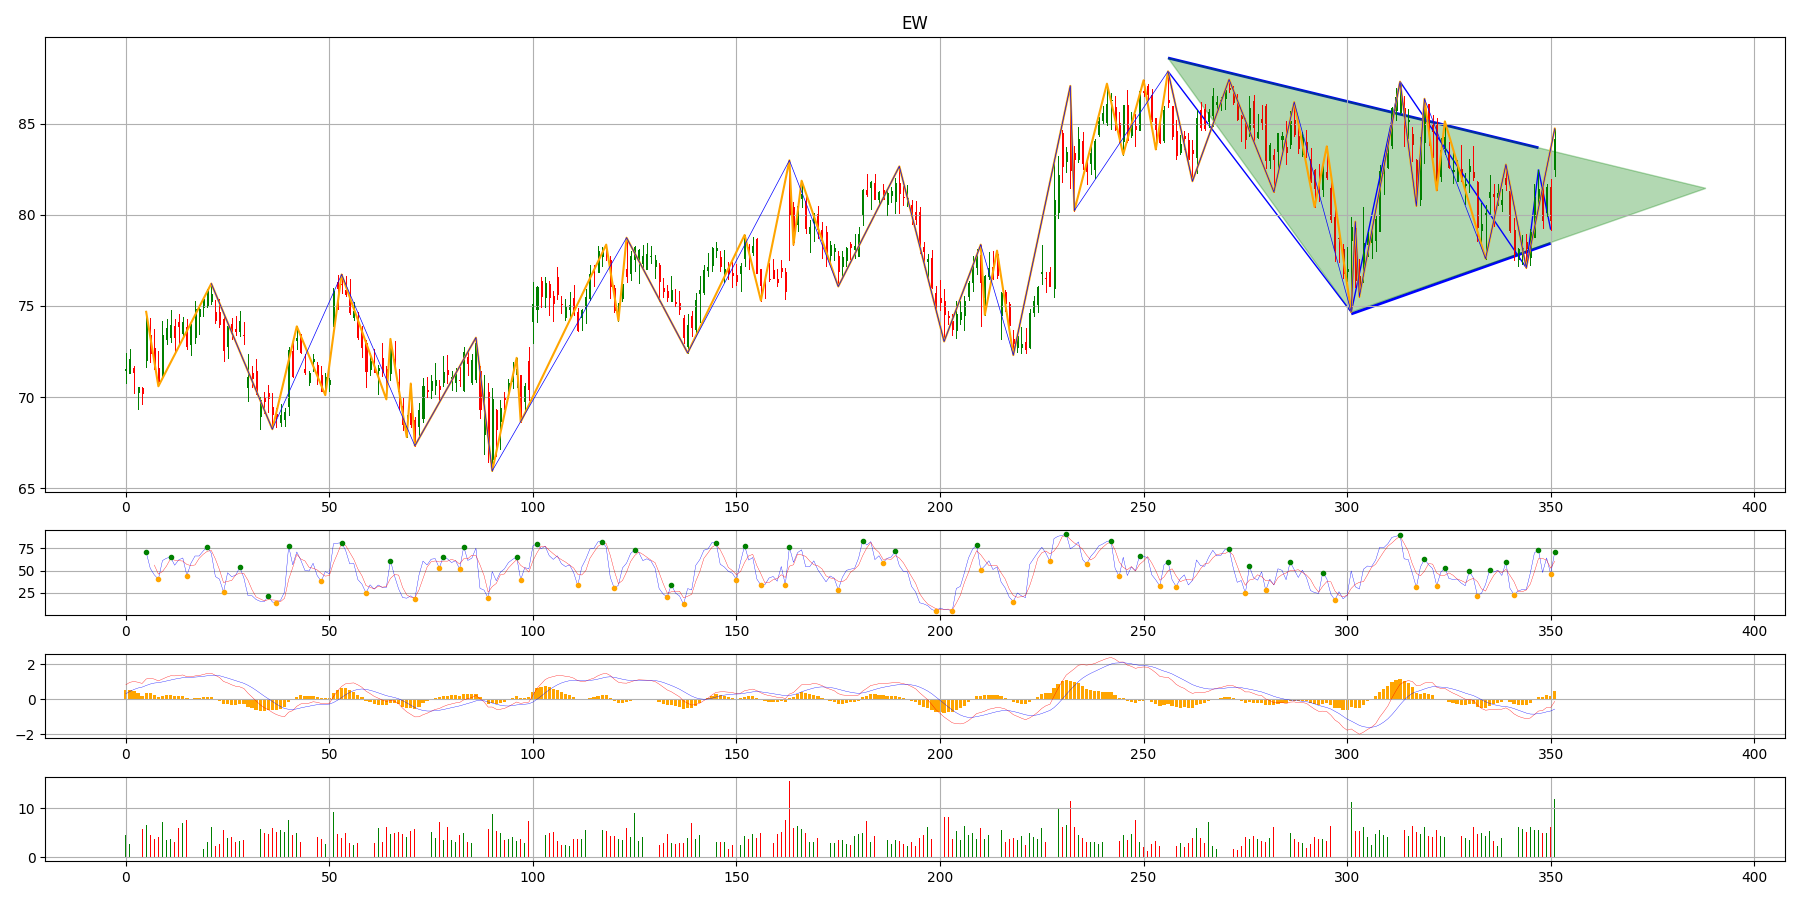
Task: Click the 25 label on oscillator axis
Action: (x=26, y=594)
